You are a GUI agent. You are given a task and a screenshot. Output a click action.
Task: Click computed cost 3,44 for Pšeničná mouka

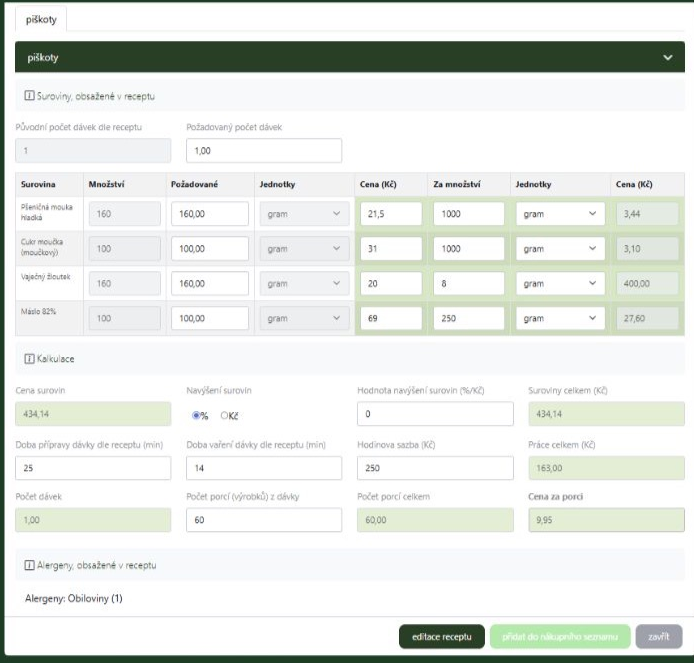647,214
